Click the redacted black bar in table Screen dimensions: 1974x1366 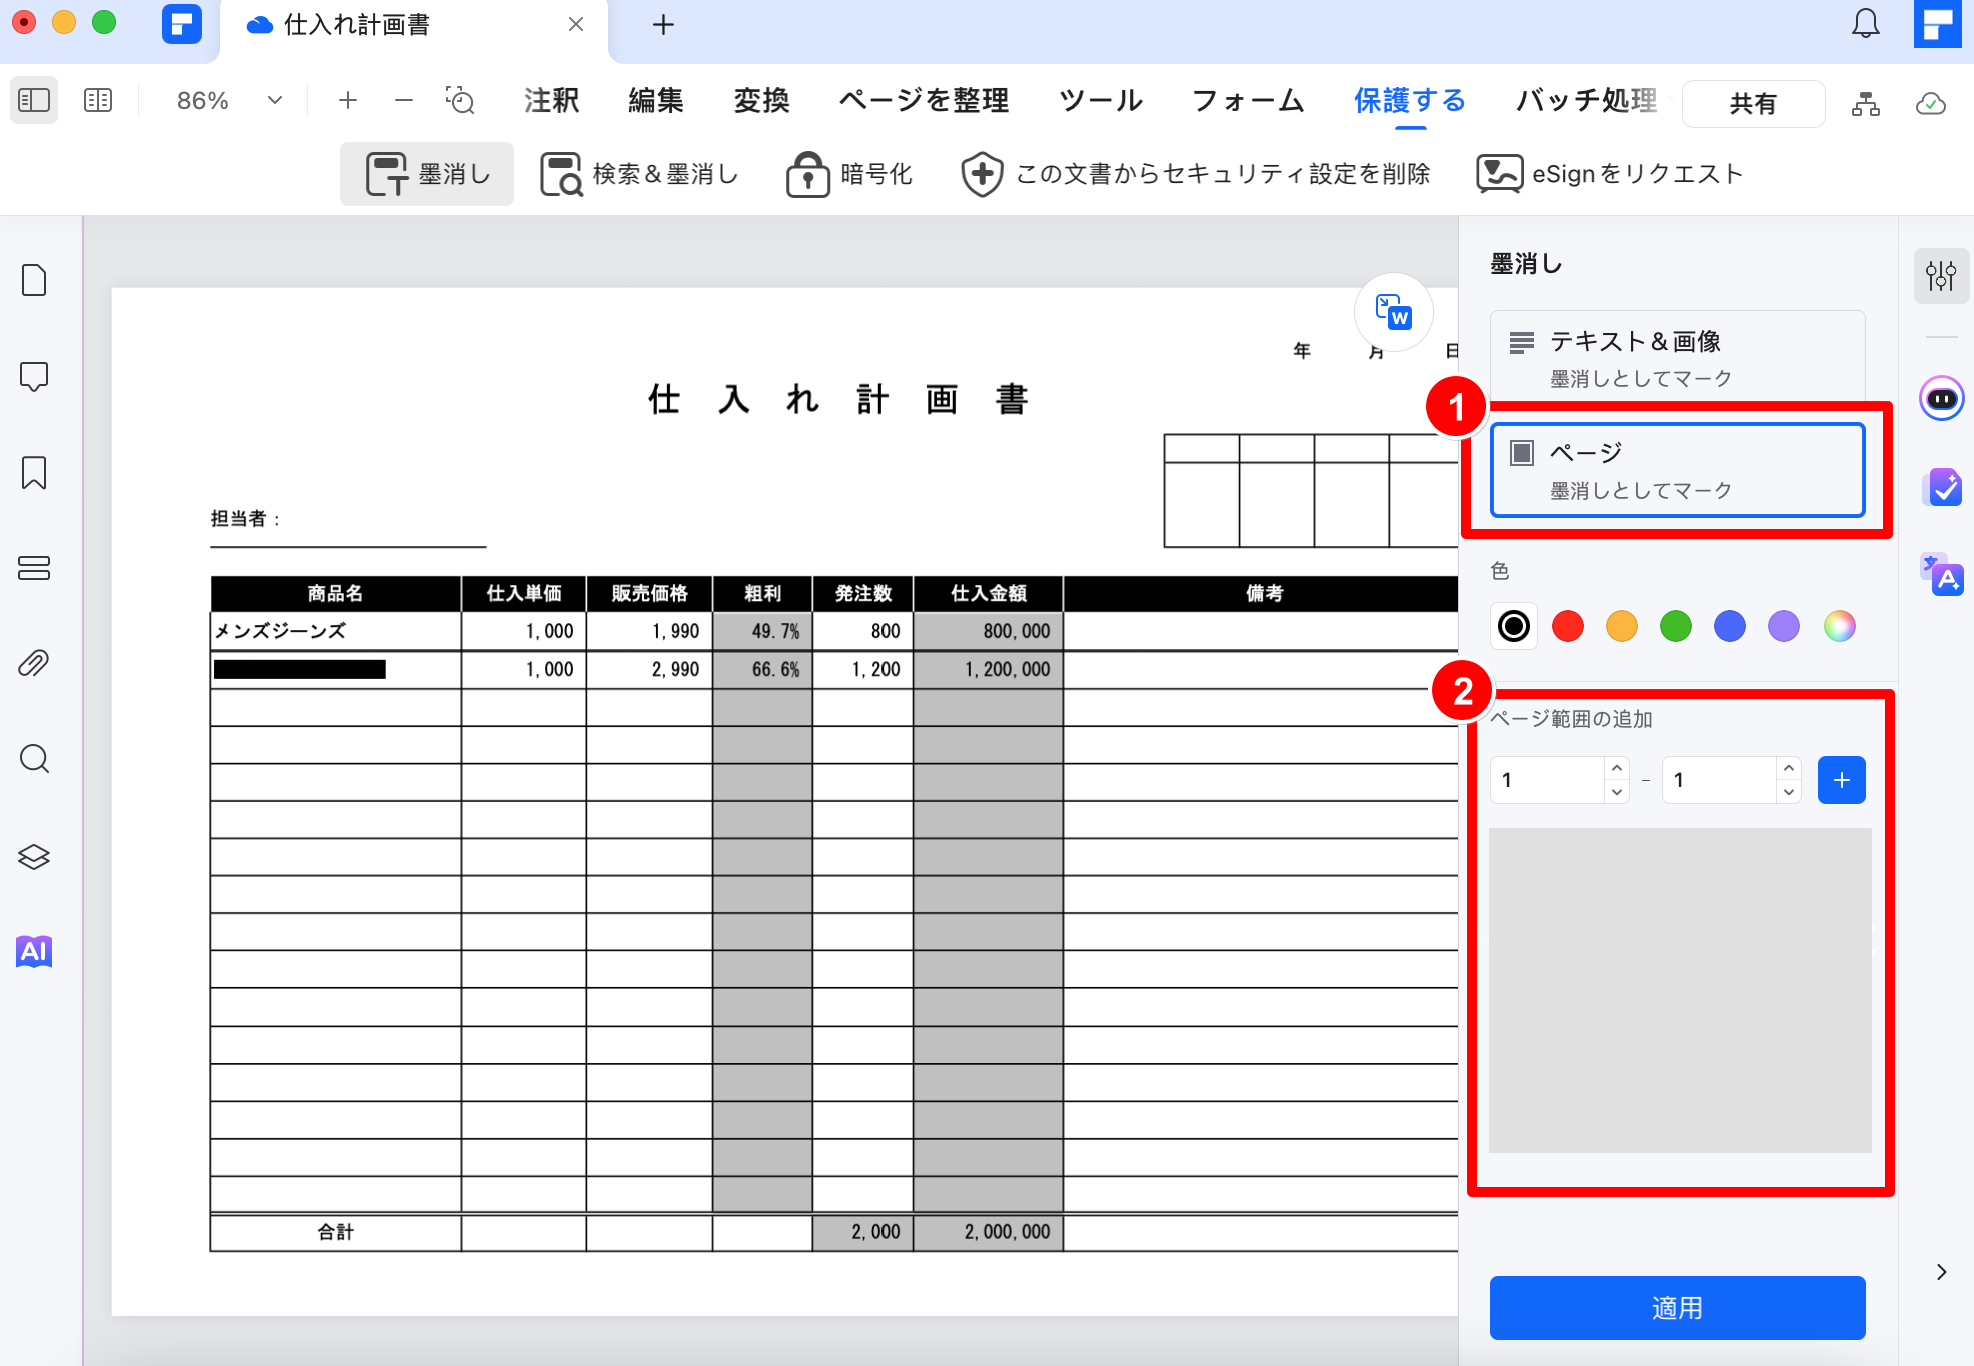pyautogui.click(x=300, y=669)
